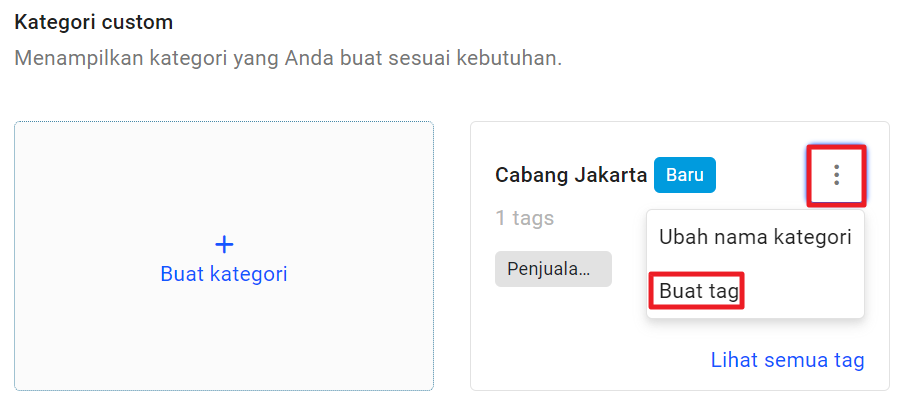Screen dimensions: 908x415
Task: Click the word Jakarta in the card title
Action: [610, 175]
